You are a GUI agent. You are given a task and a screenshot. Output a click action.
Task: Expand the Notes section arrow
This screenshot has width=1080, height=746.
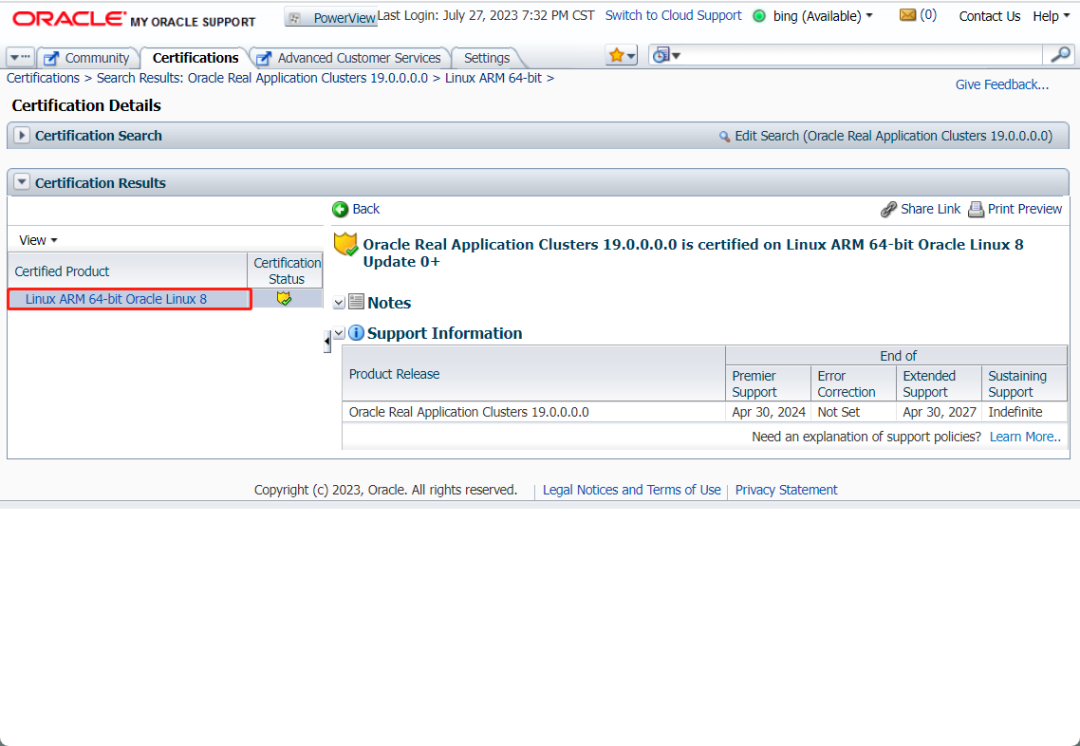click(x=338, y=302)
